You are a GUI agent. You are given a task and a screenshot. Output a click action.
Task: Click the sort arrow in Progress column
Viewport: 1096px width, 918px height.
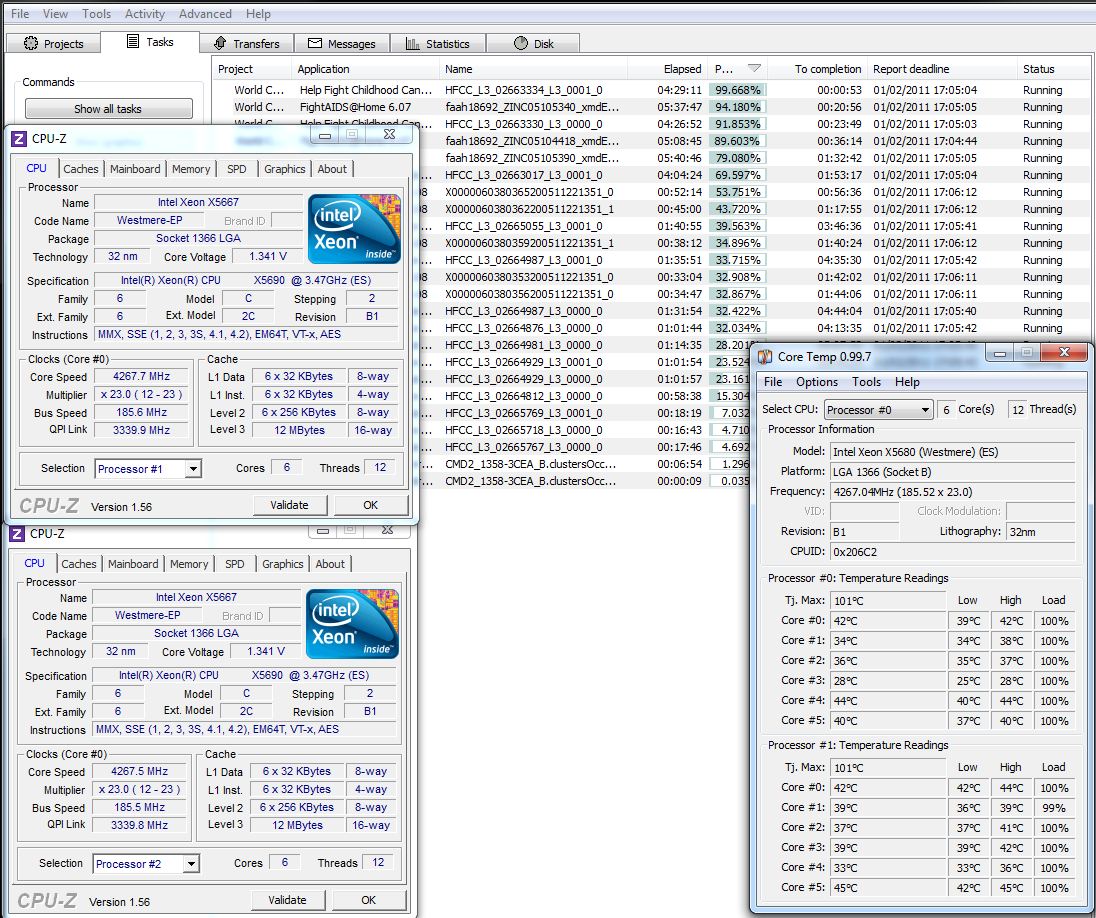tap(754, 69)
